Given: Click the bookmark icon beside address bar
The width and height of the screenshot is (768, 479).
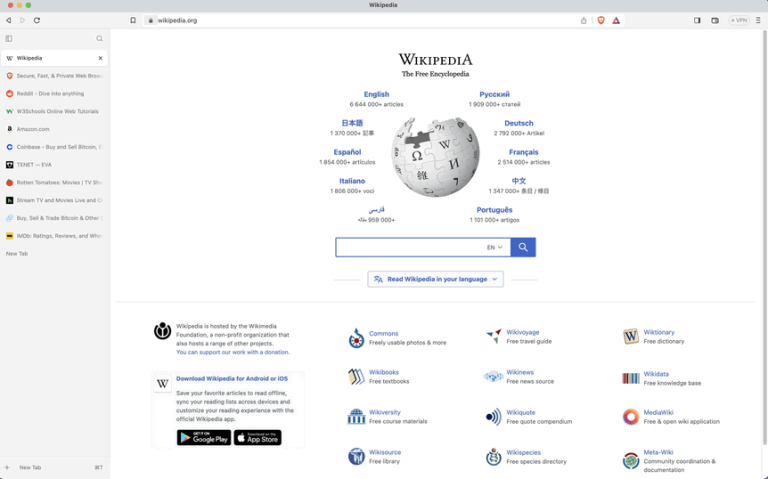Looking at the screenshot, I should [x=133, y=21].
